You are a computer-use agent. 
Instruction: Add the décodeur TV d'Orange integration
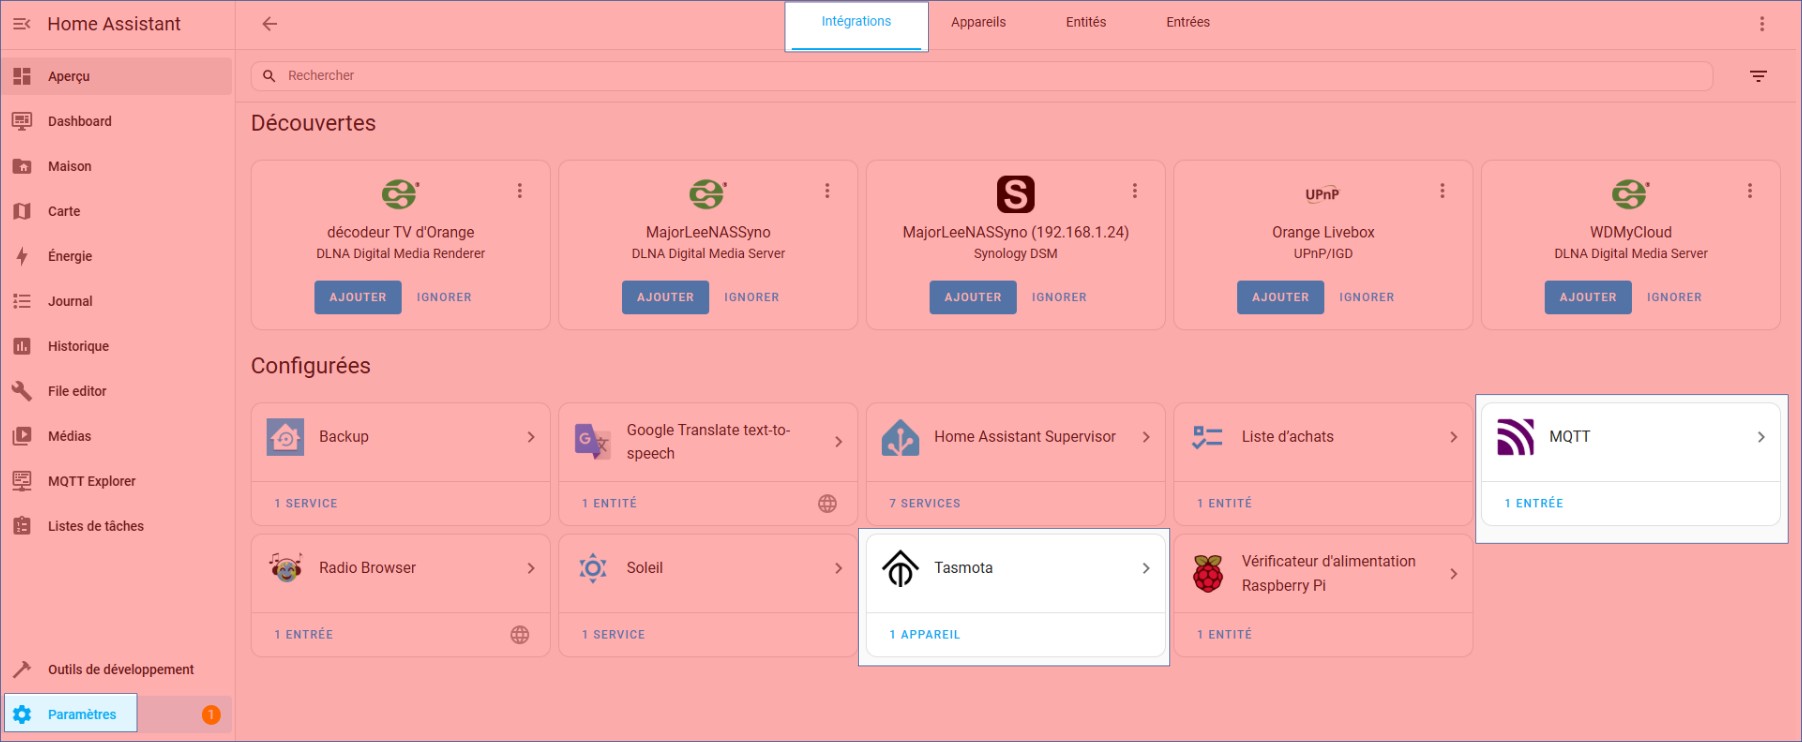(358, 297)
